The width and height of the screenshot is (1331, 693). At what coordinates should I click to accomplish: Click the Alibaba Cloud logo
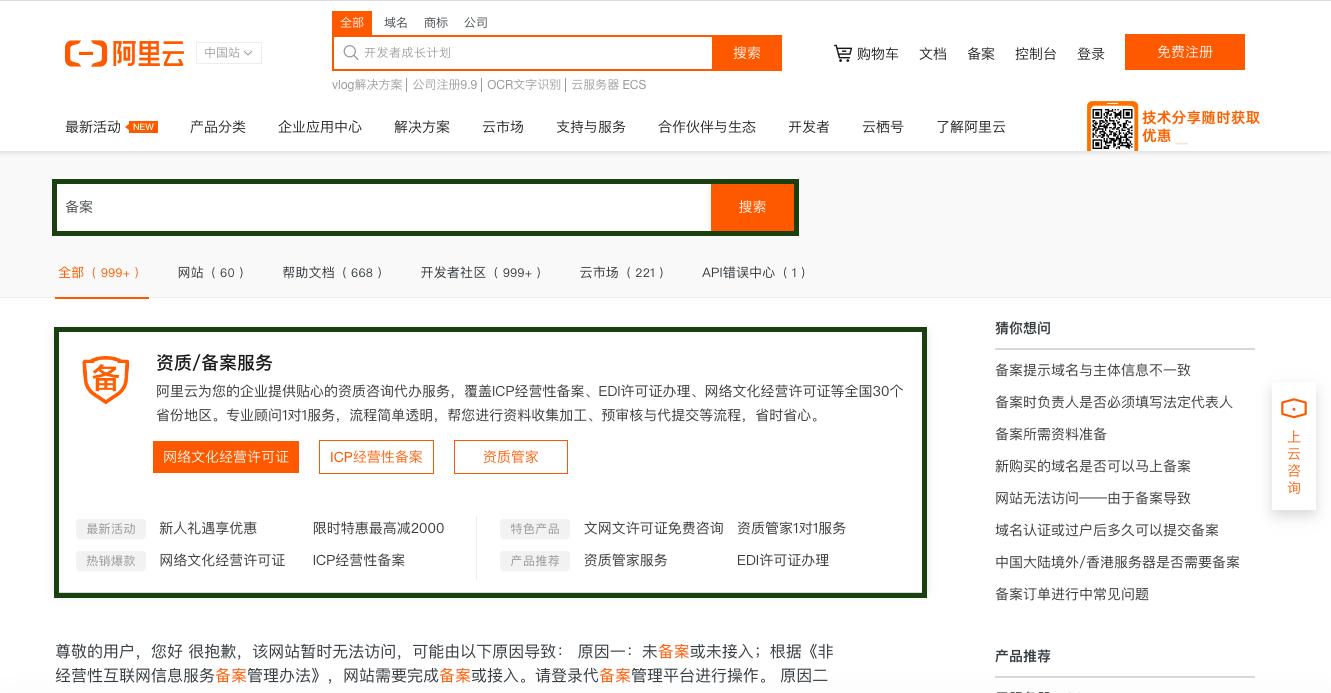124,53
